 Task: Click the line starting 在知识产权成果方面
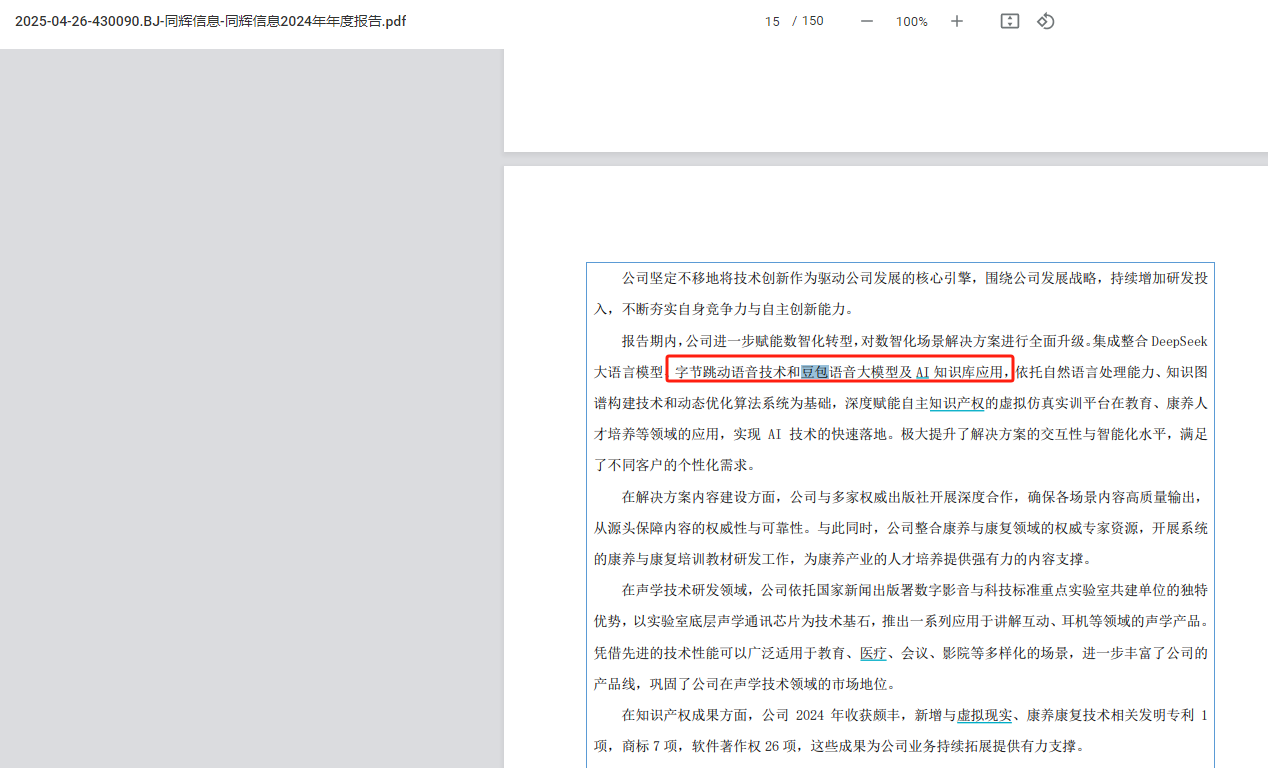click(x=914, y=715)
